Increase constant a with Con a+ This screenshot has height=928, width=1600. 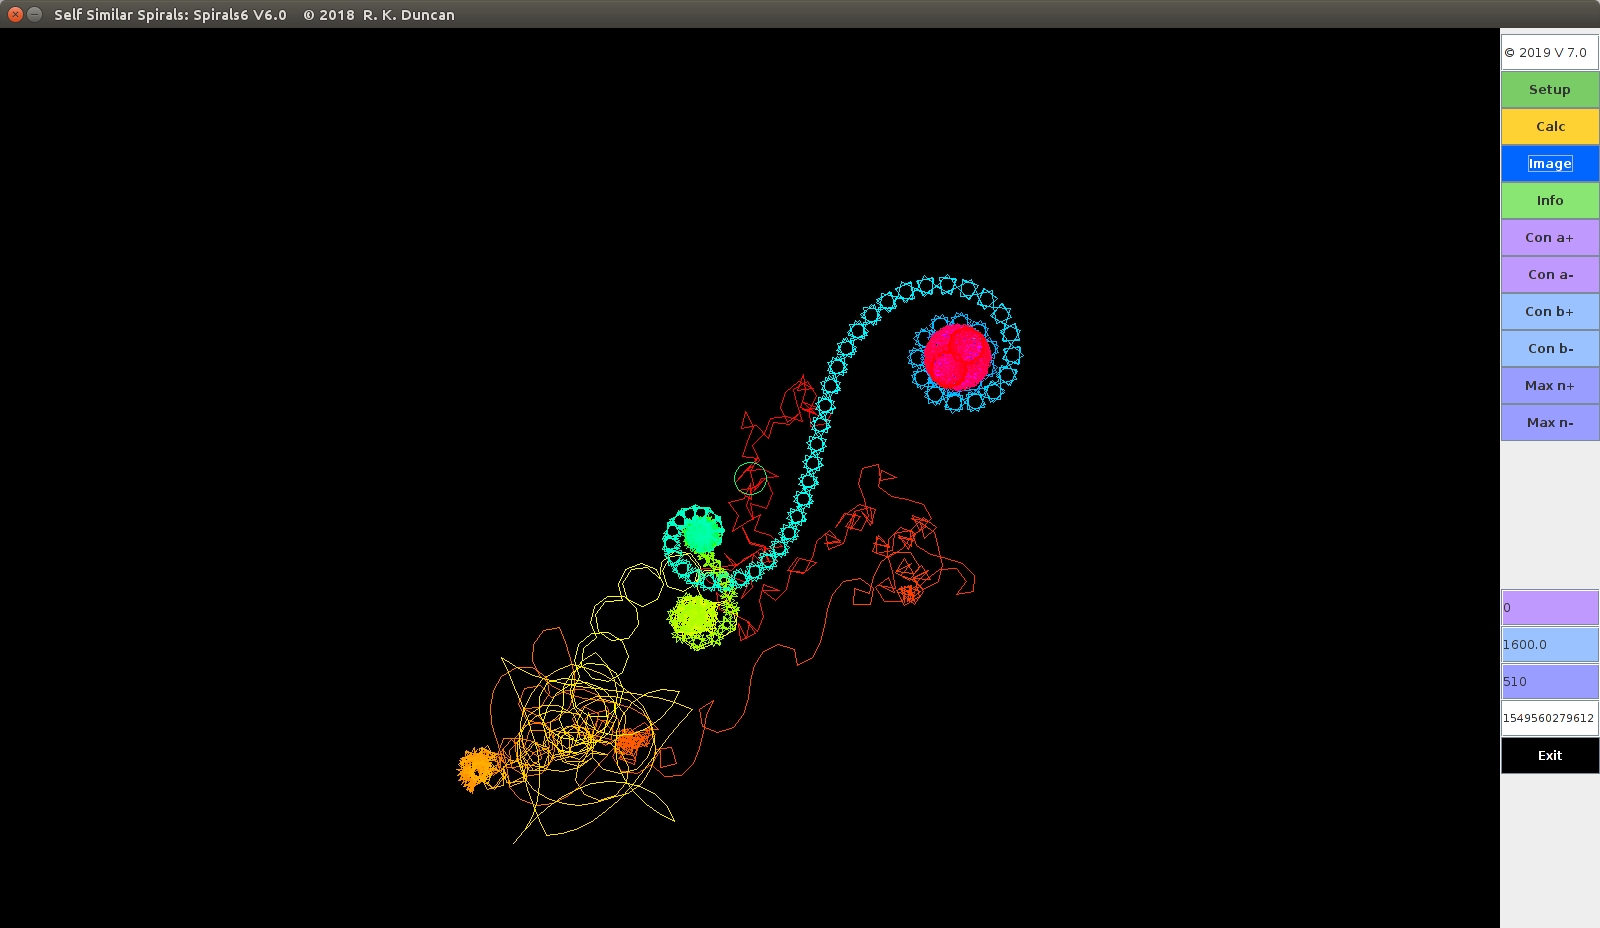(x=1549, y=237)
